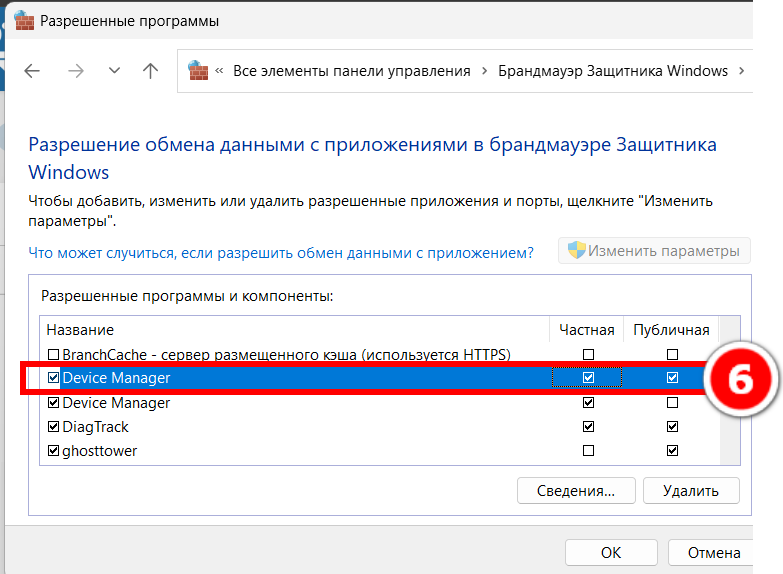This screenshot has width=783, height=574.
Task: Open the data exchange risks help link
Action: tap(281, 253)
